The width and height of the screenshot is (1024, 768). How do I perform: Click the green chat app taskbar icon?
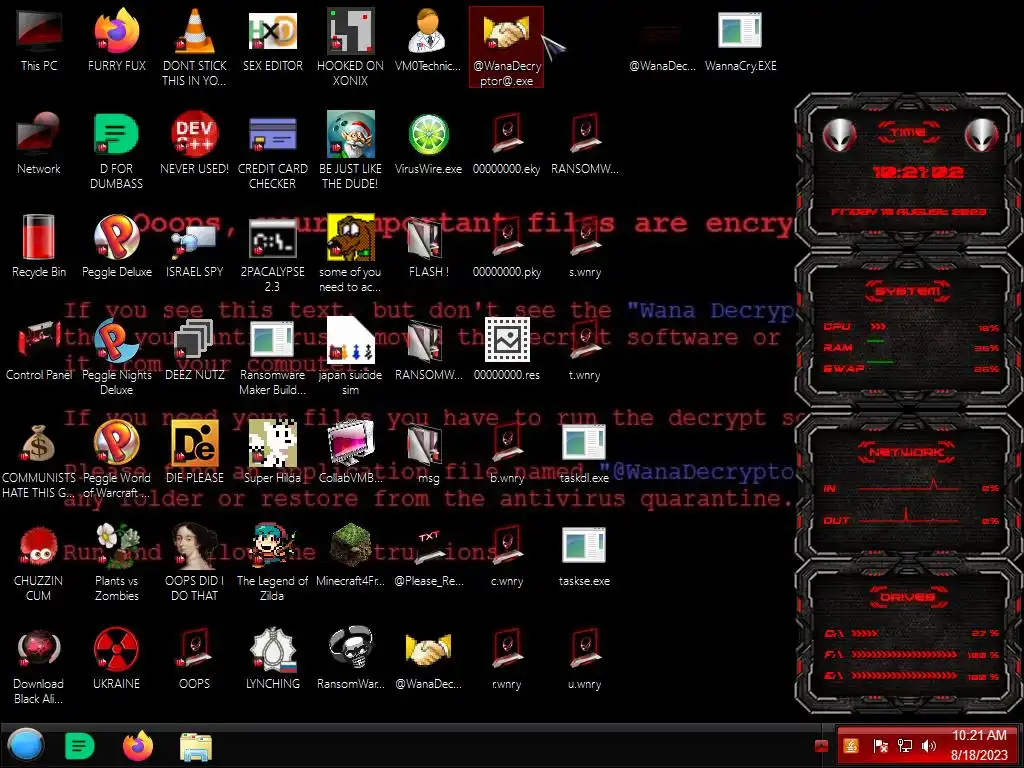[x=80, y=746]
